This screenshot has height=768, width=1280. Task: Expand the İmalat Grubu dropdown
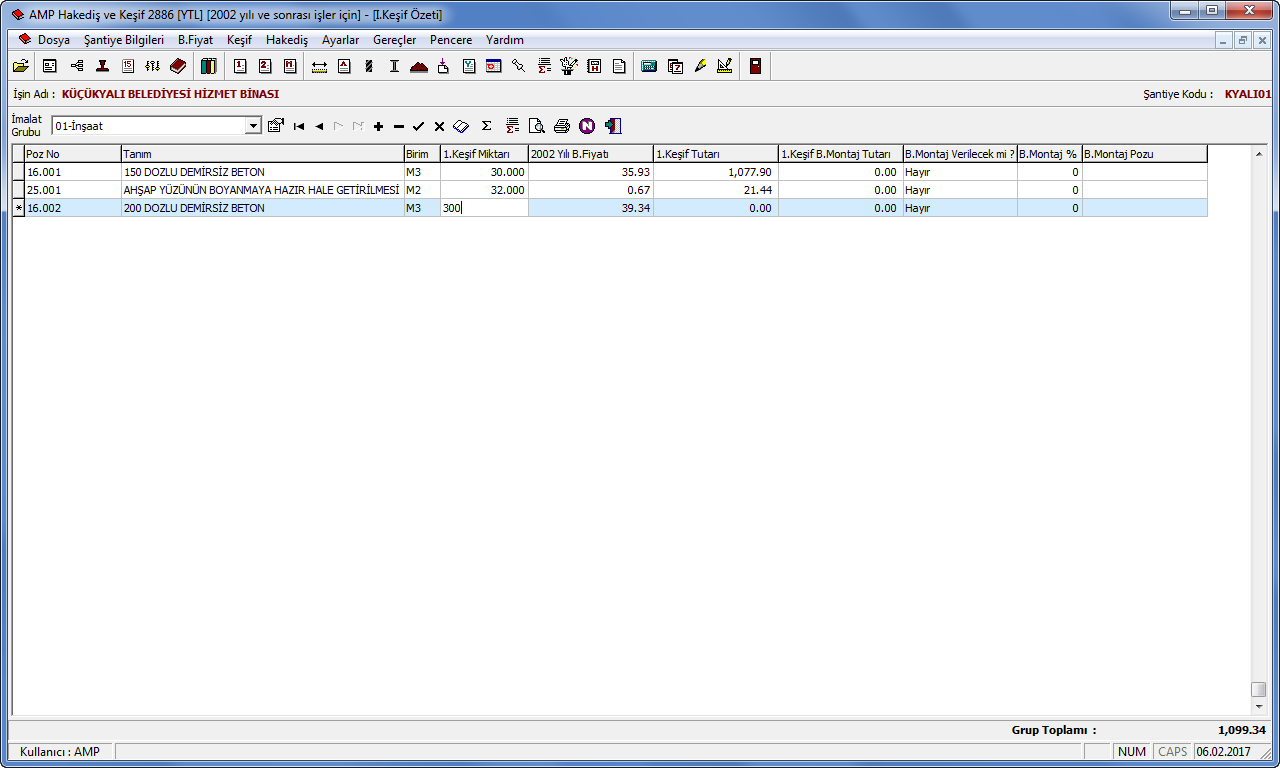click(253, 126)
